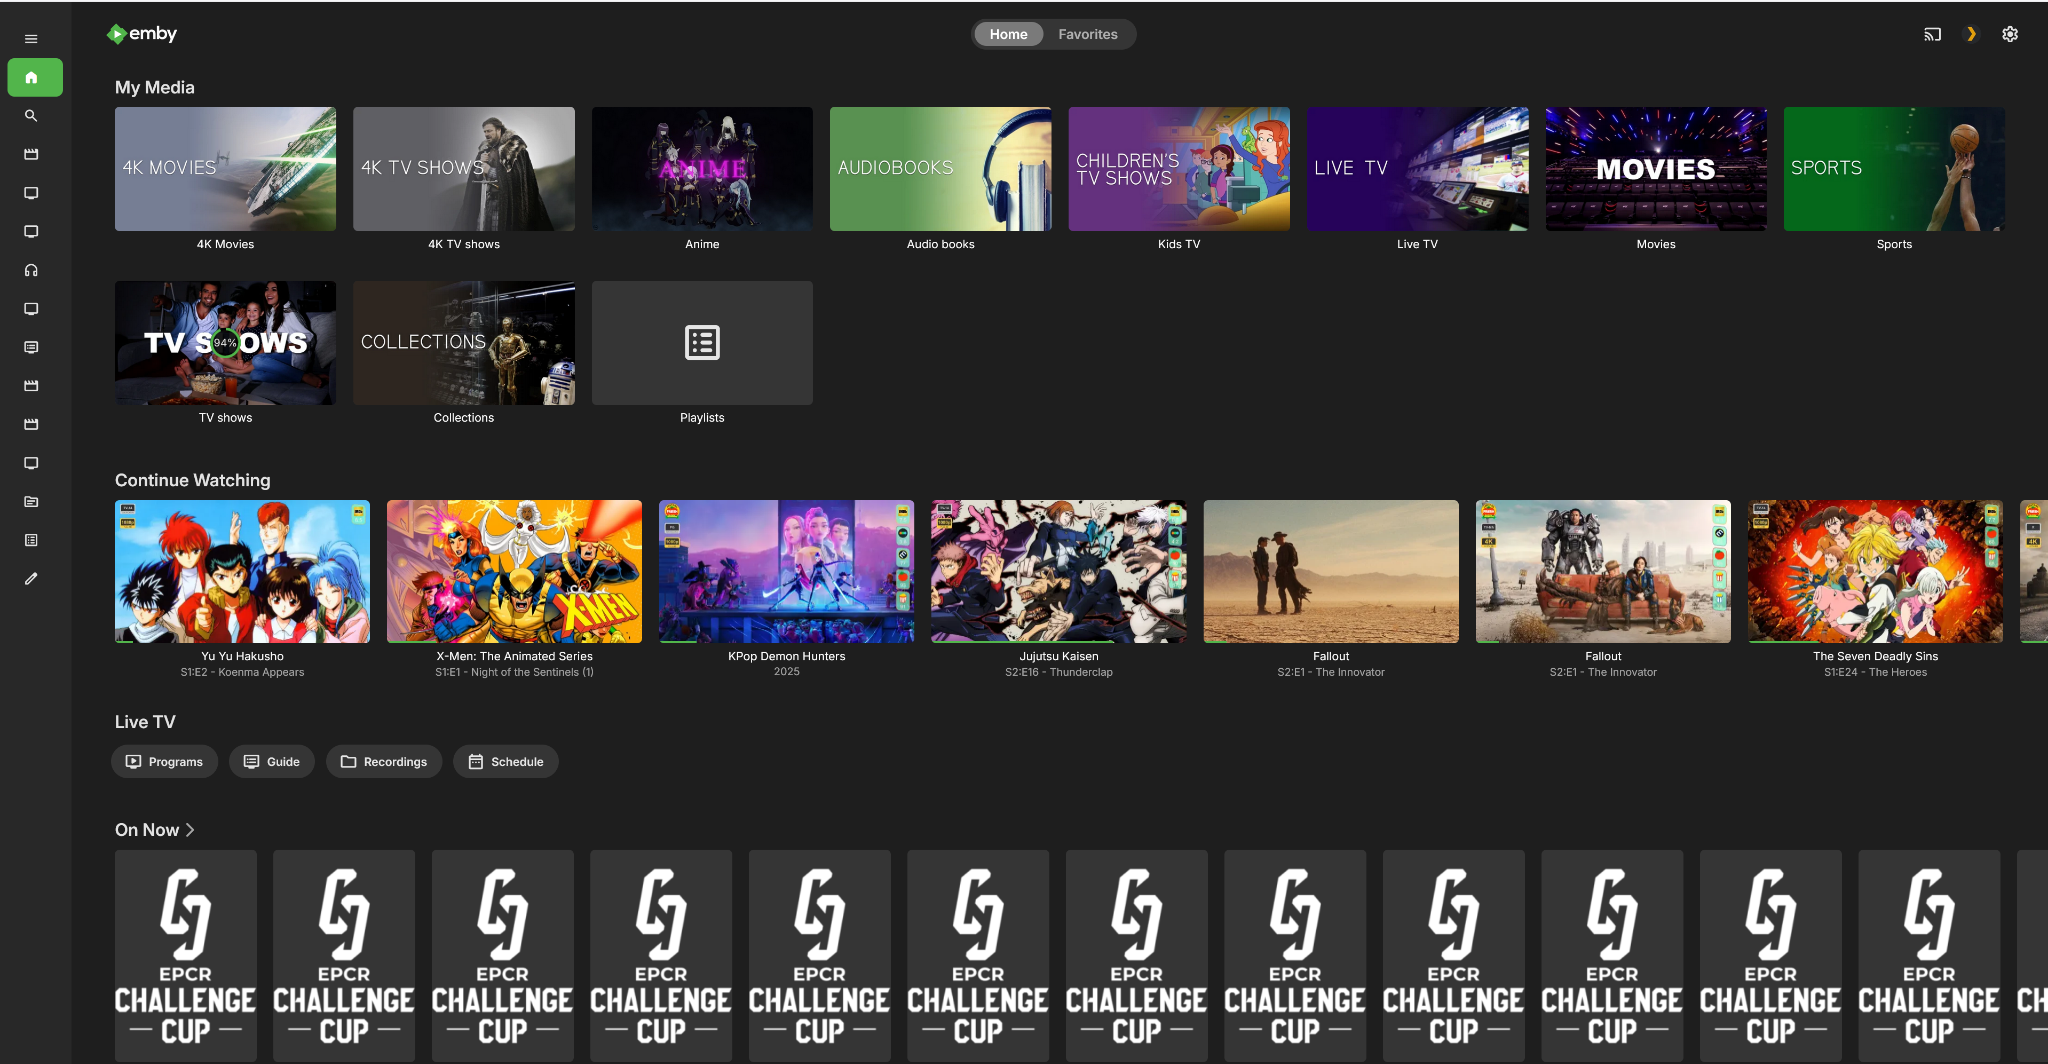Click the Cast to device icon
The height and width of the screenshot is (1064, 2048).
pyautogui.click(x=1931, y=33)
